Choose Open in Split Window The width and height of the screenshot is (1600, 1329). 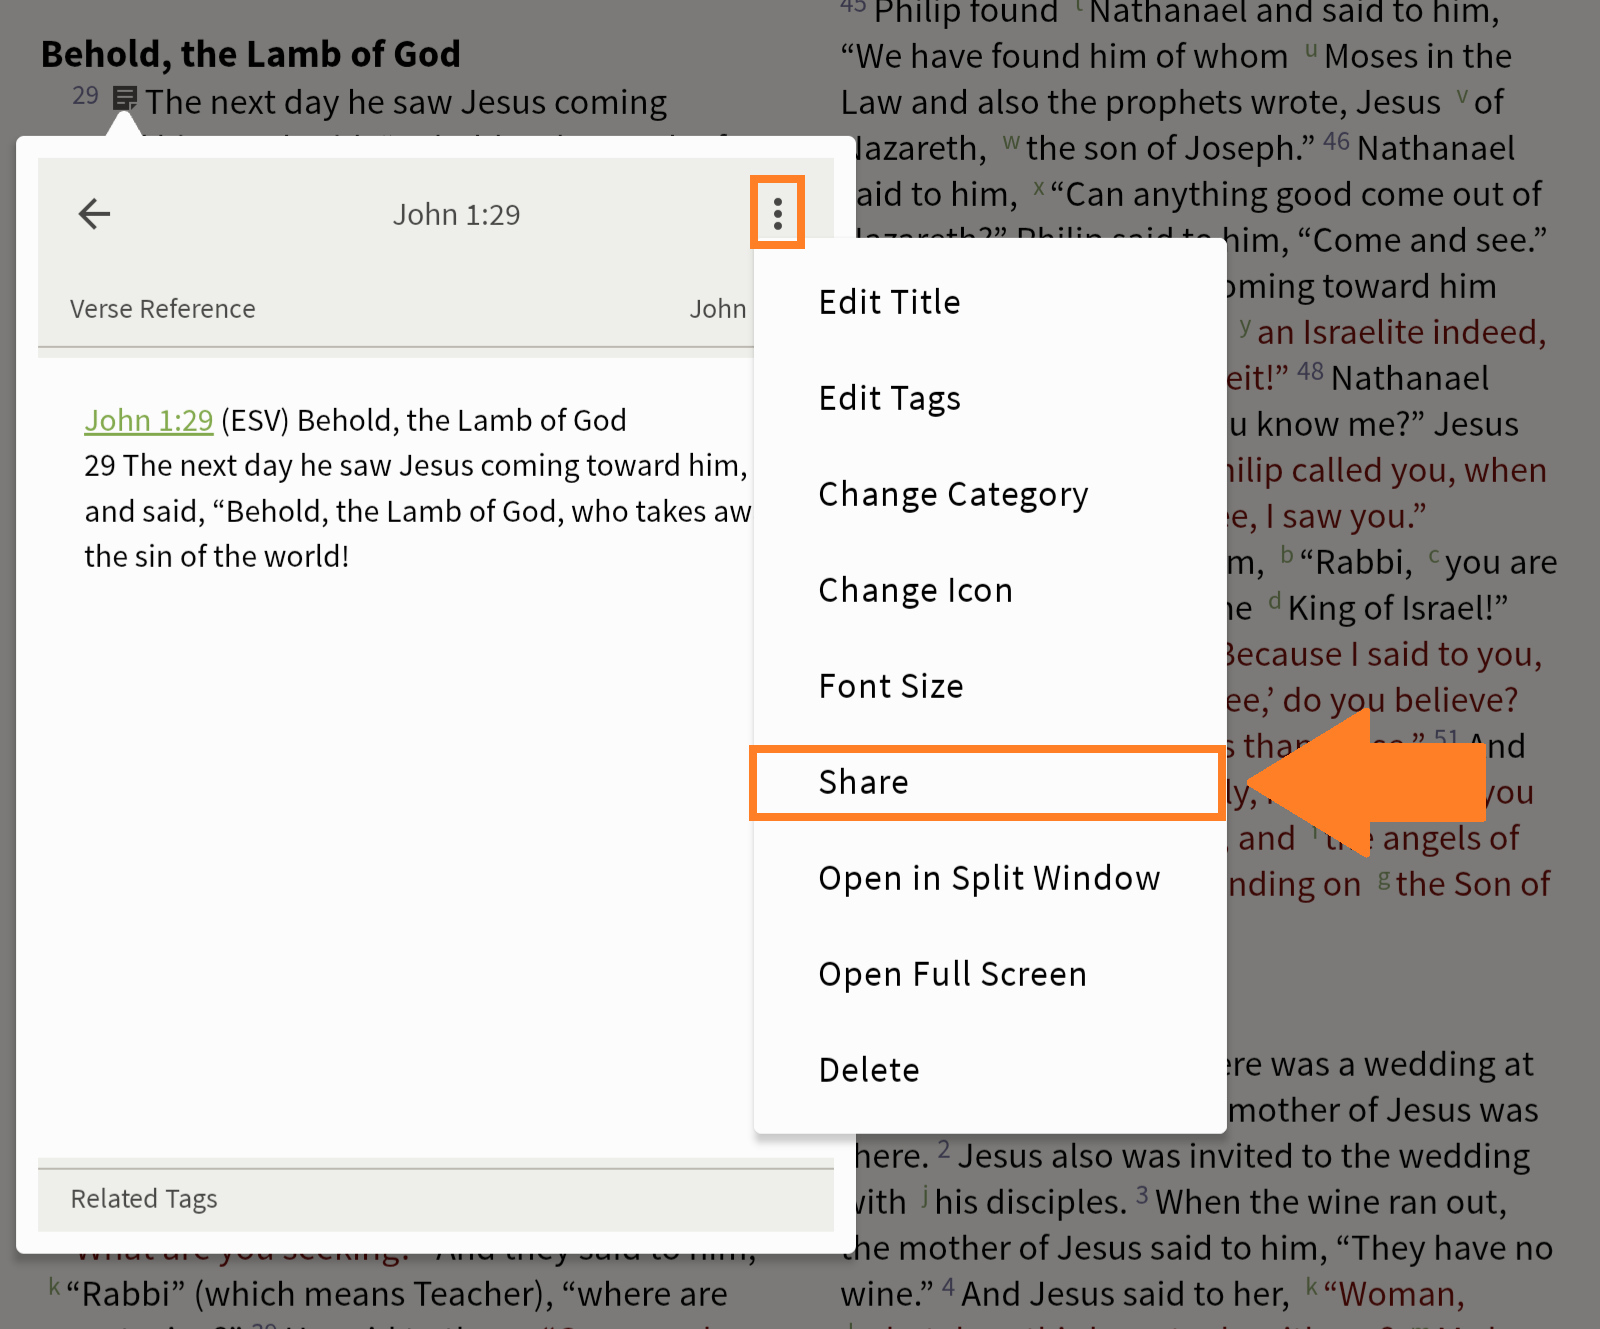pyautogui.click(x=988, y=878)
